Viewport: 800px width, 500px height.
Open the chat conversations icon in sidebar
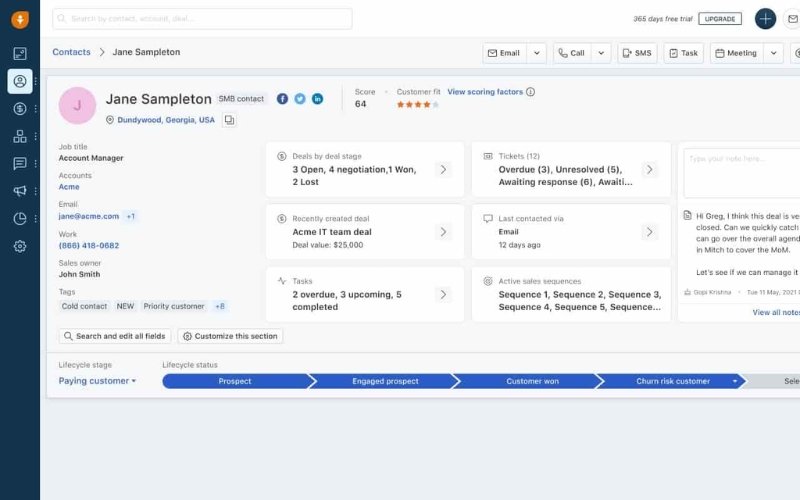click(20, 163)
